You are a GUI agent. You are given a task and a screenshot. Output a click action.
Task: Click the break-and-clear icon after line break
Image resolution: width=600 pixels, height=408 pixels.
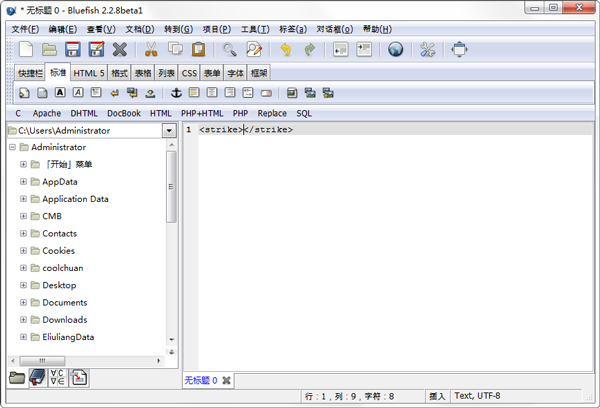[x=132, y=93]
